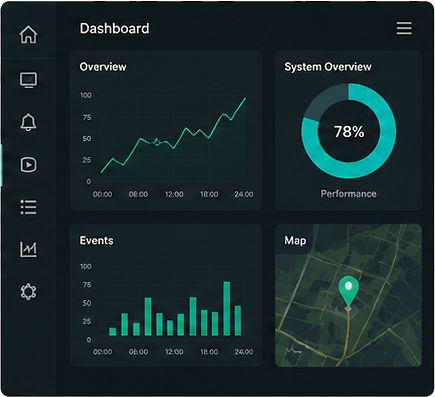Open the analytics chart icon in sidebar

point(28,249)
